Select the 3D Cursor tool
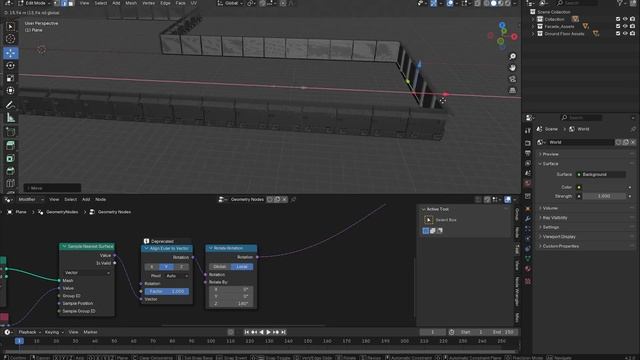The image size is (640, 360). coord(11,39)
